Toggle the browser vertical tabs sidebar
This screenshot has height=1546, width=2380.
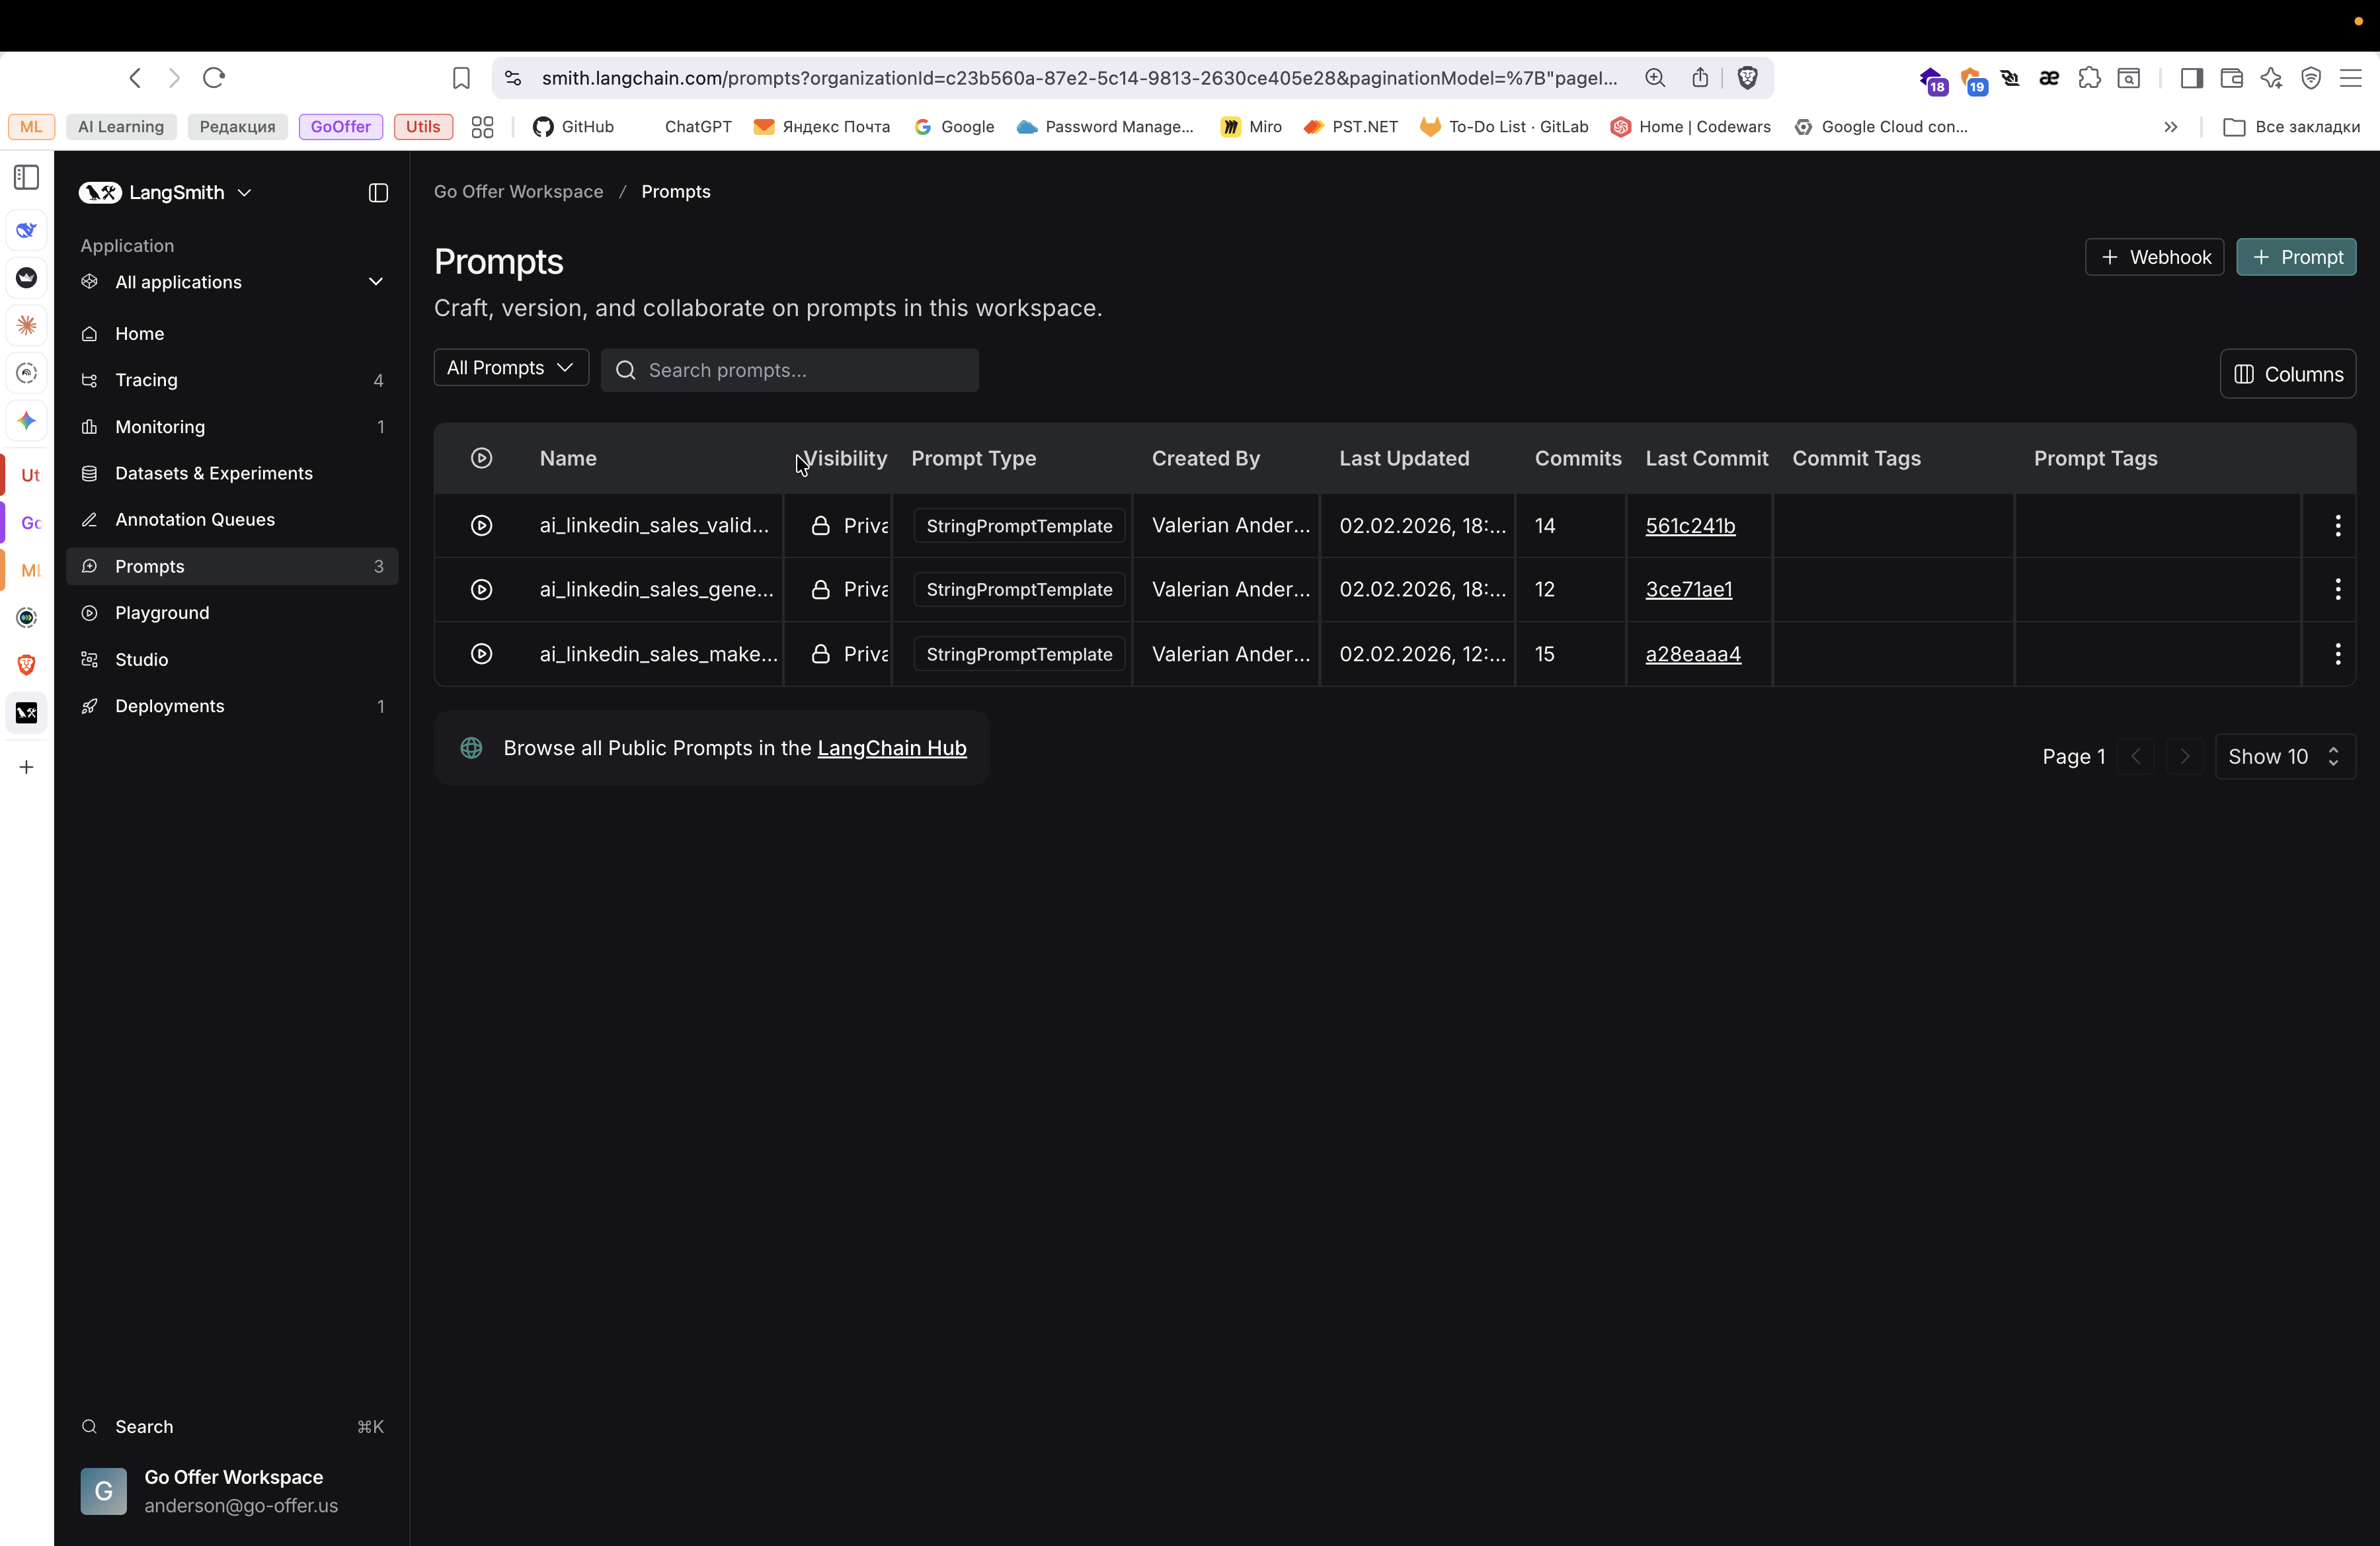pyautogui.click(x=26, y=178)
